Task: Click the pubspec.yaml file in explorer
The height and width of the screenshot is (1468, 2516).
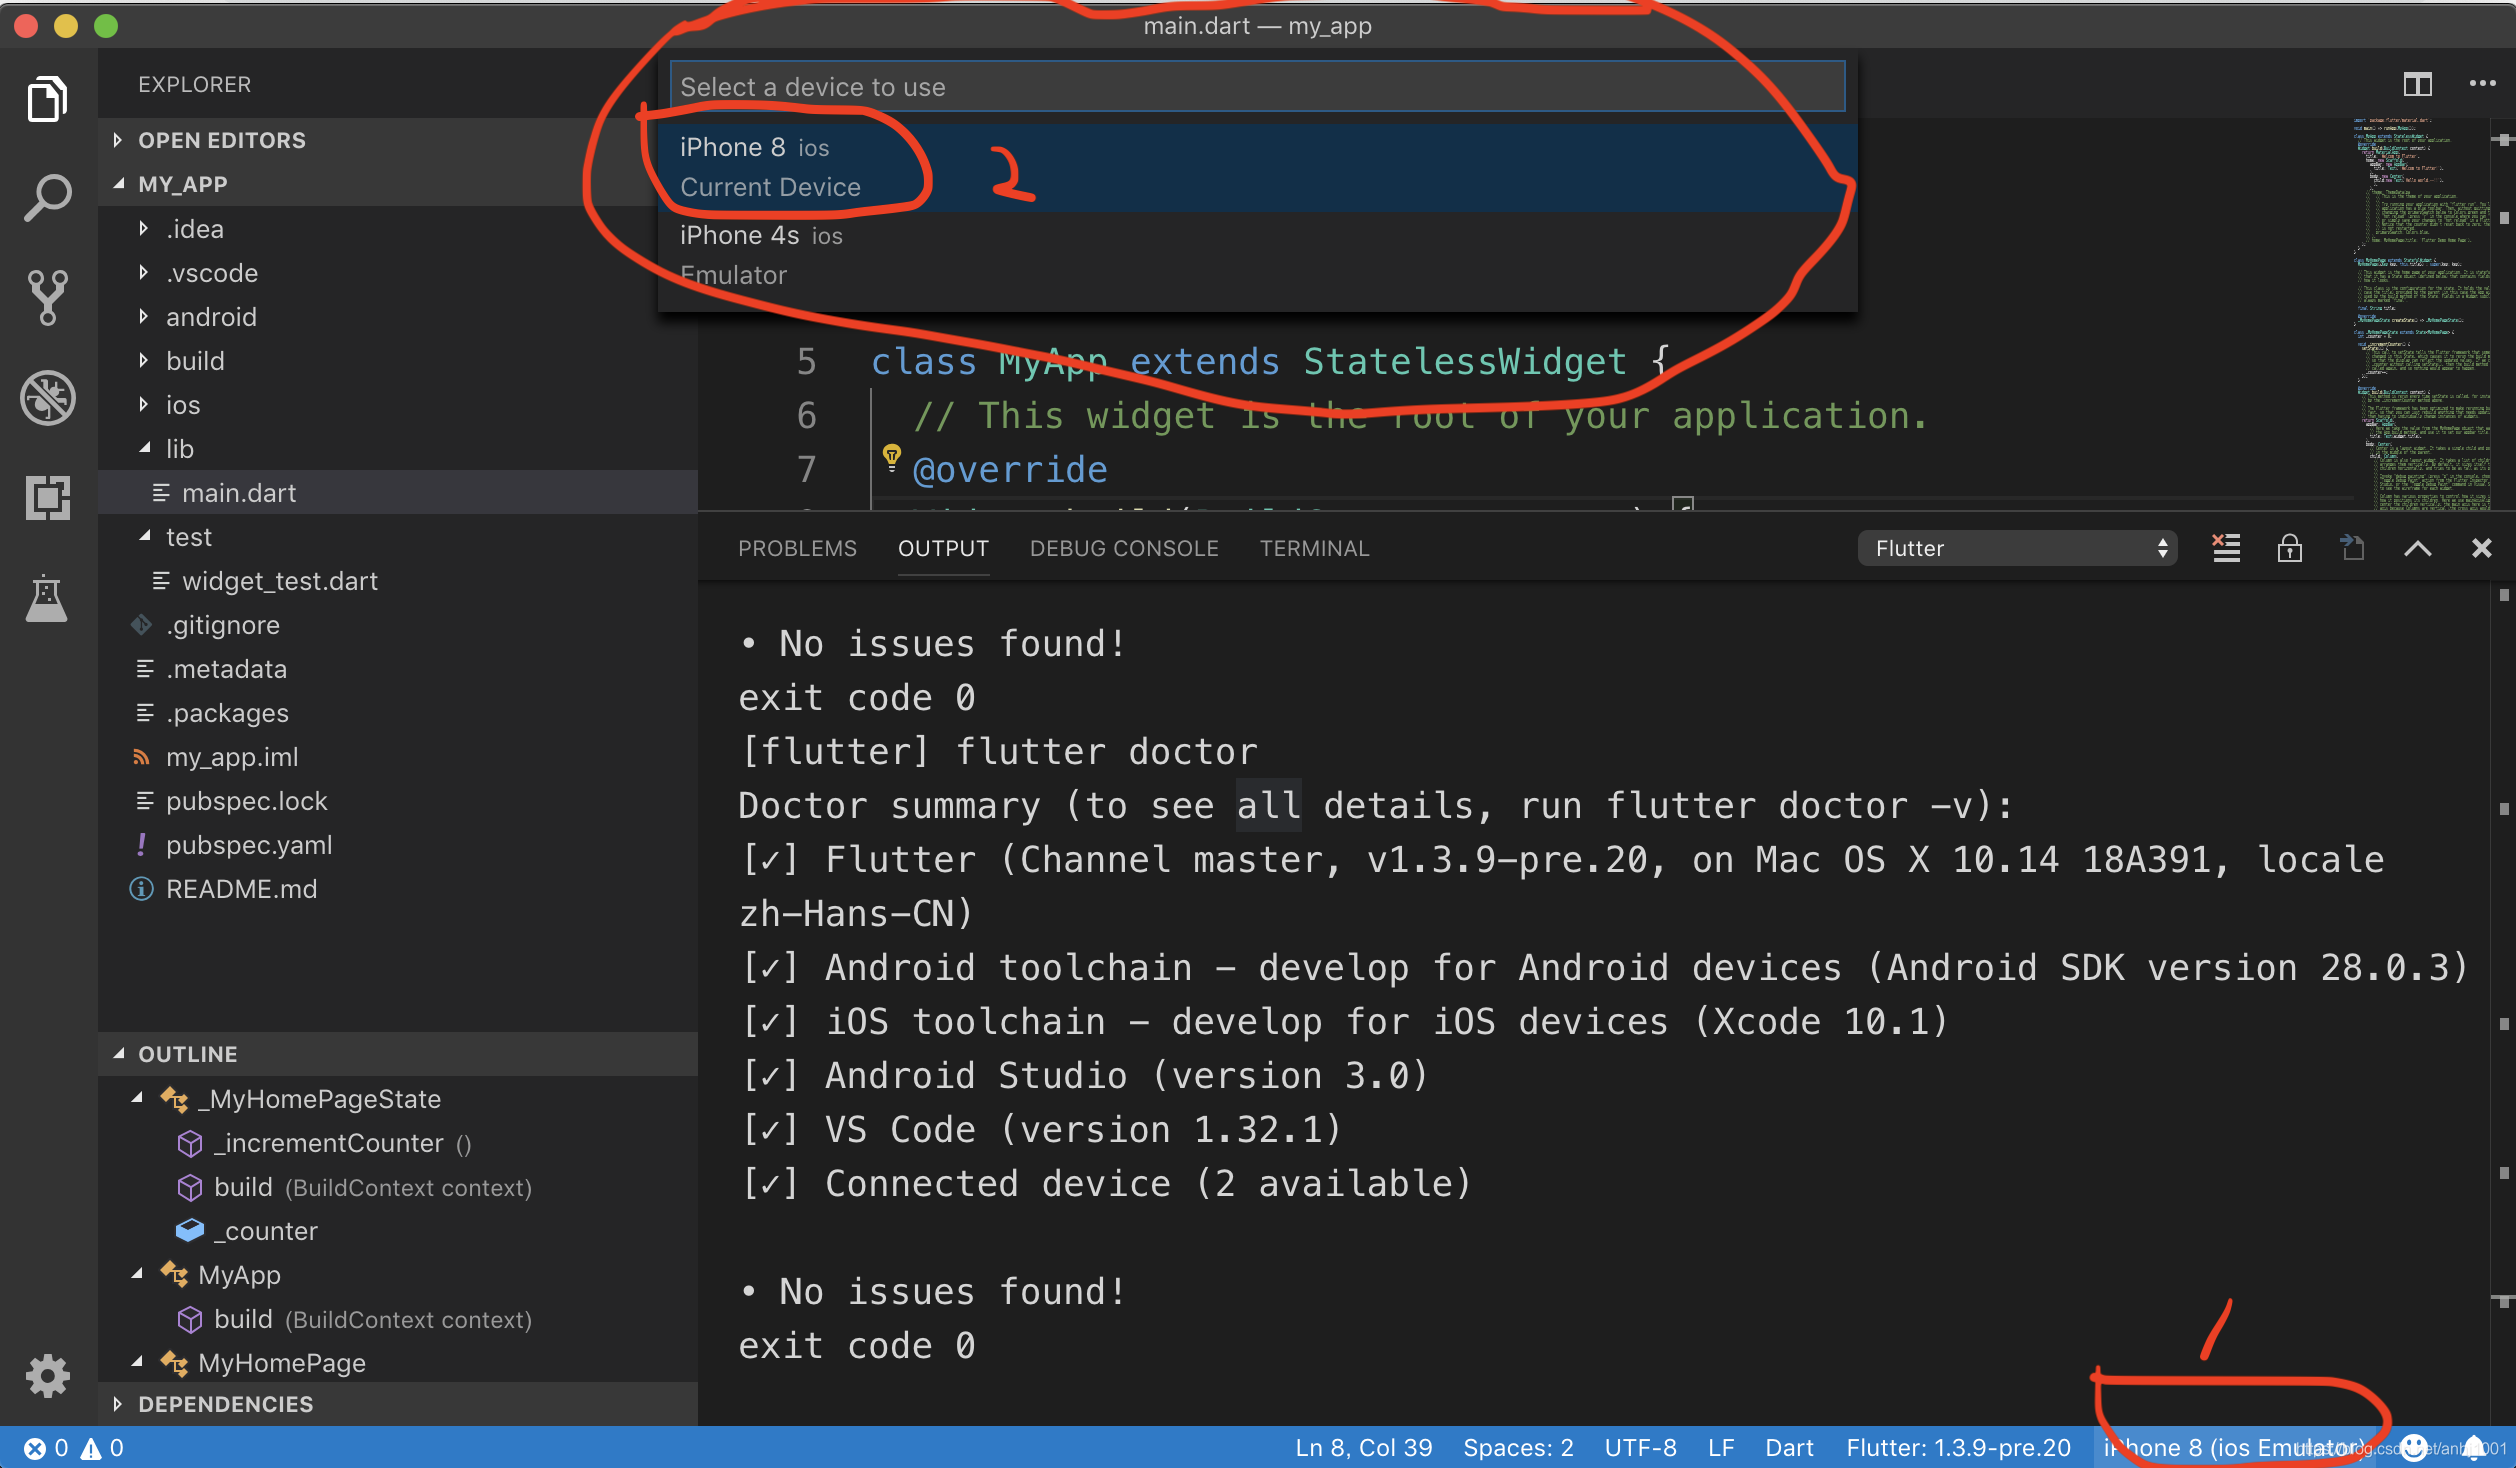Action: tap(246, 844)
